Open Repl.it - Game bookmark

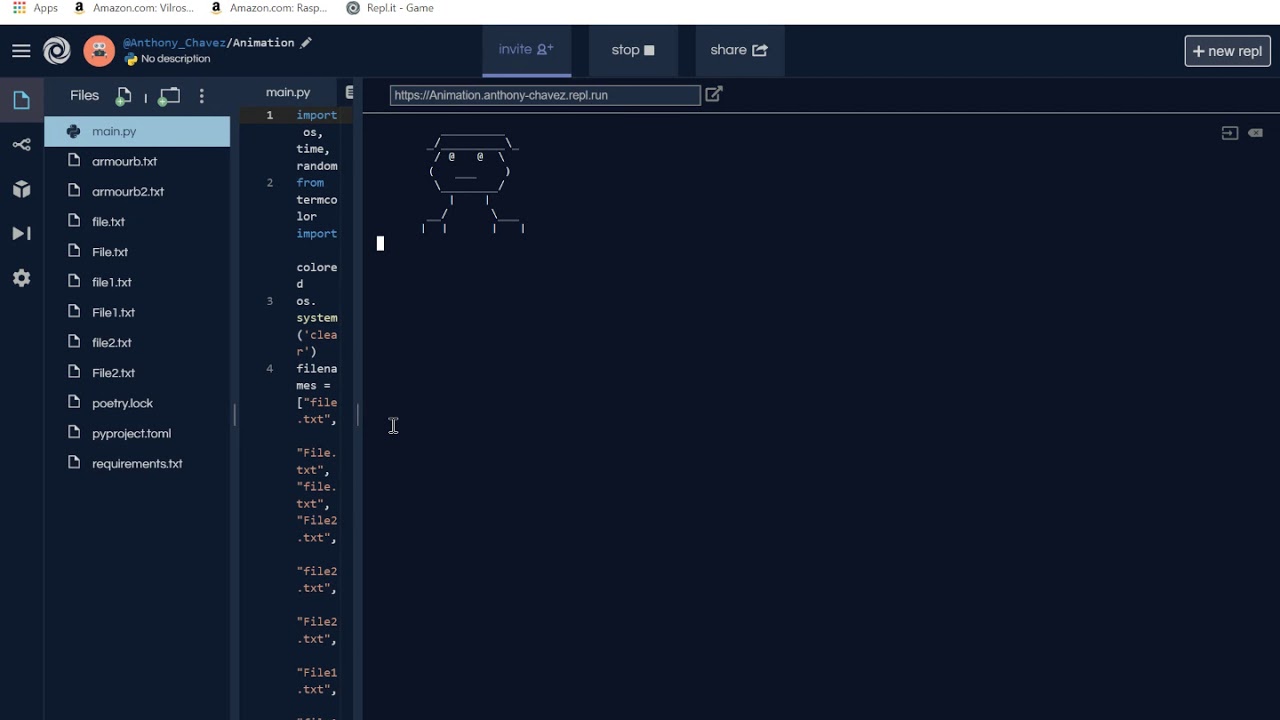pos(390,8)
